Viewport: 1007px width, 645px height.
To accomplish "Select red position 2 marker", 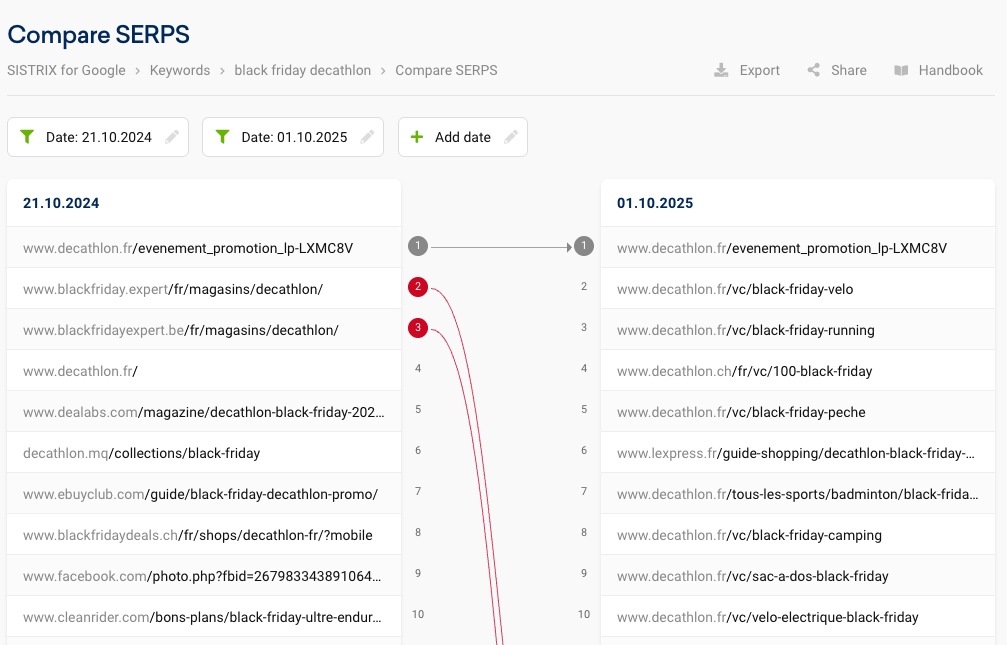I will 418,288.
